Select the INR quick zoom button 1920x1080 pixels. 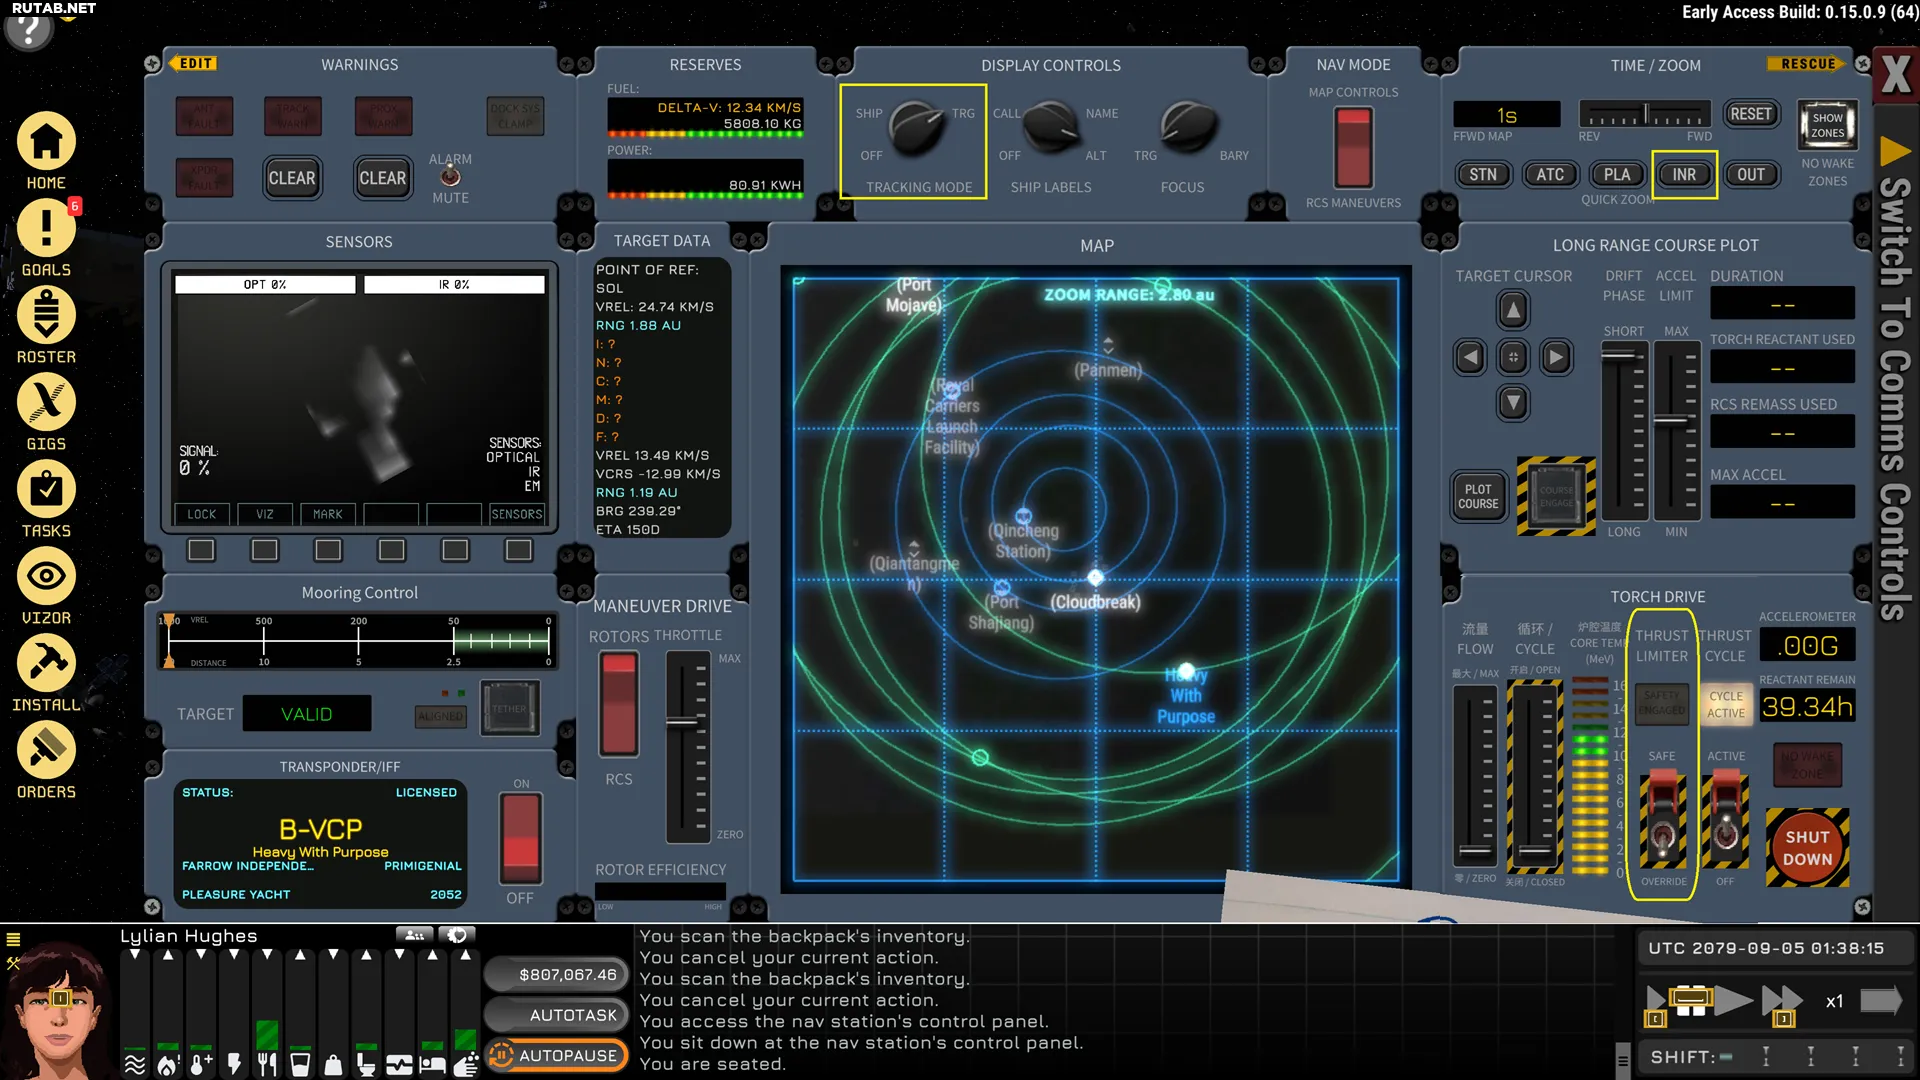coord(1684,174)
